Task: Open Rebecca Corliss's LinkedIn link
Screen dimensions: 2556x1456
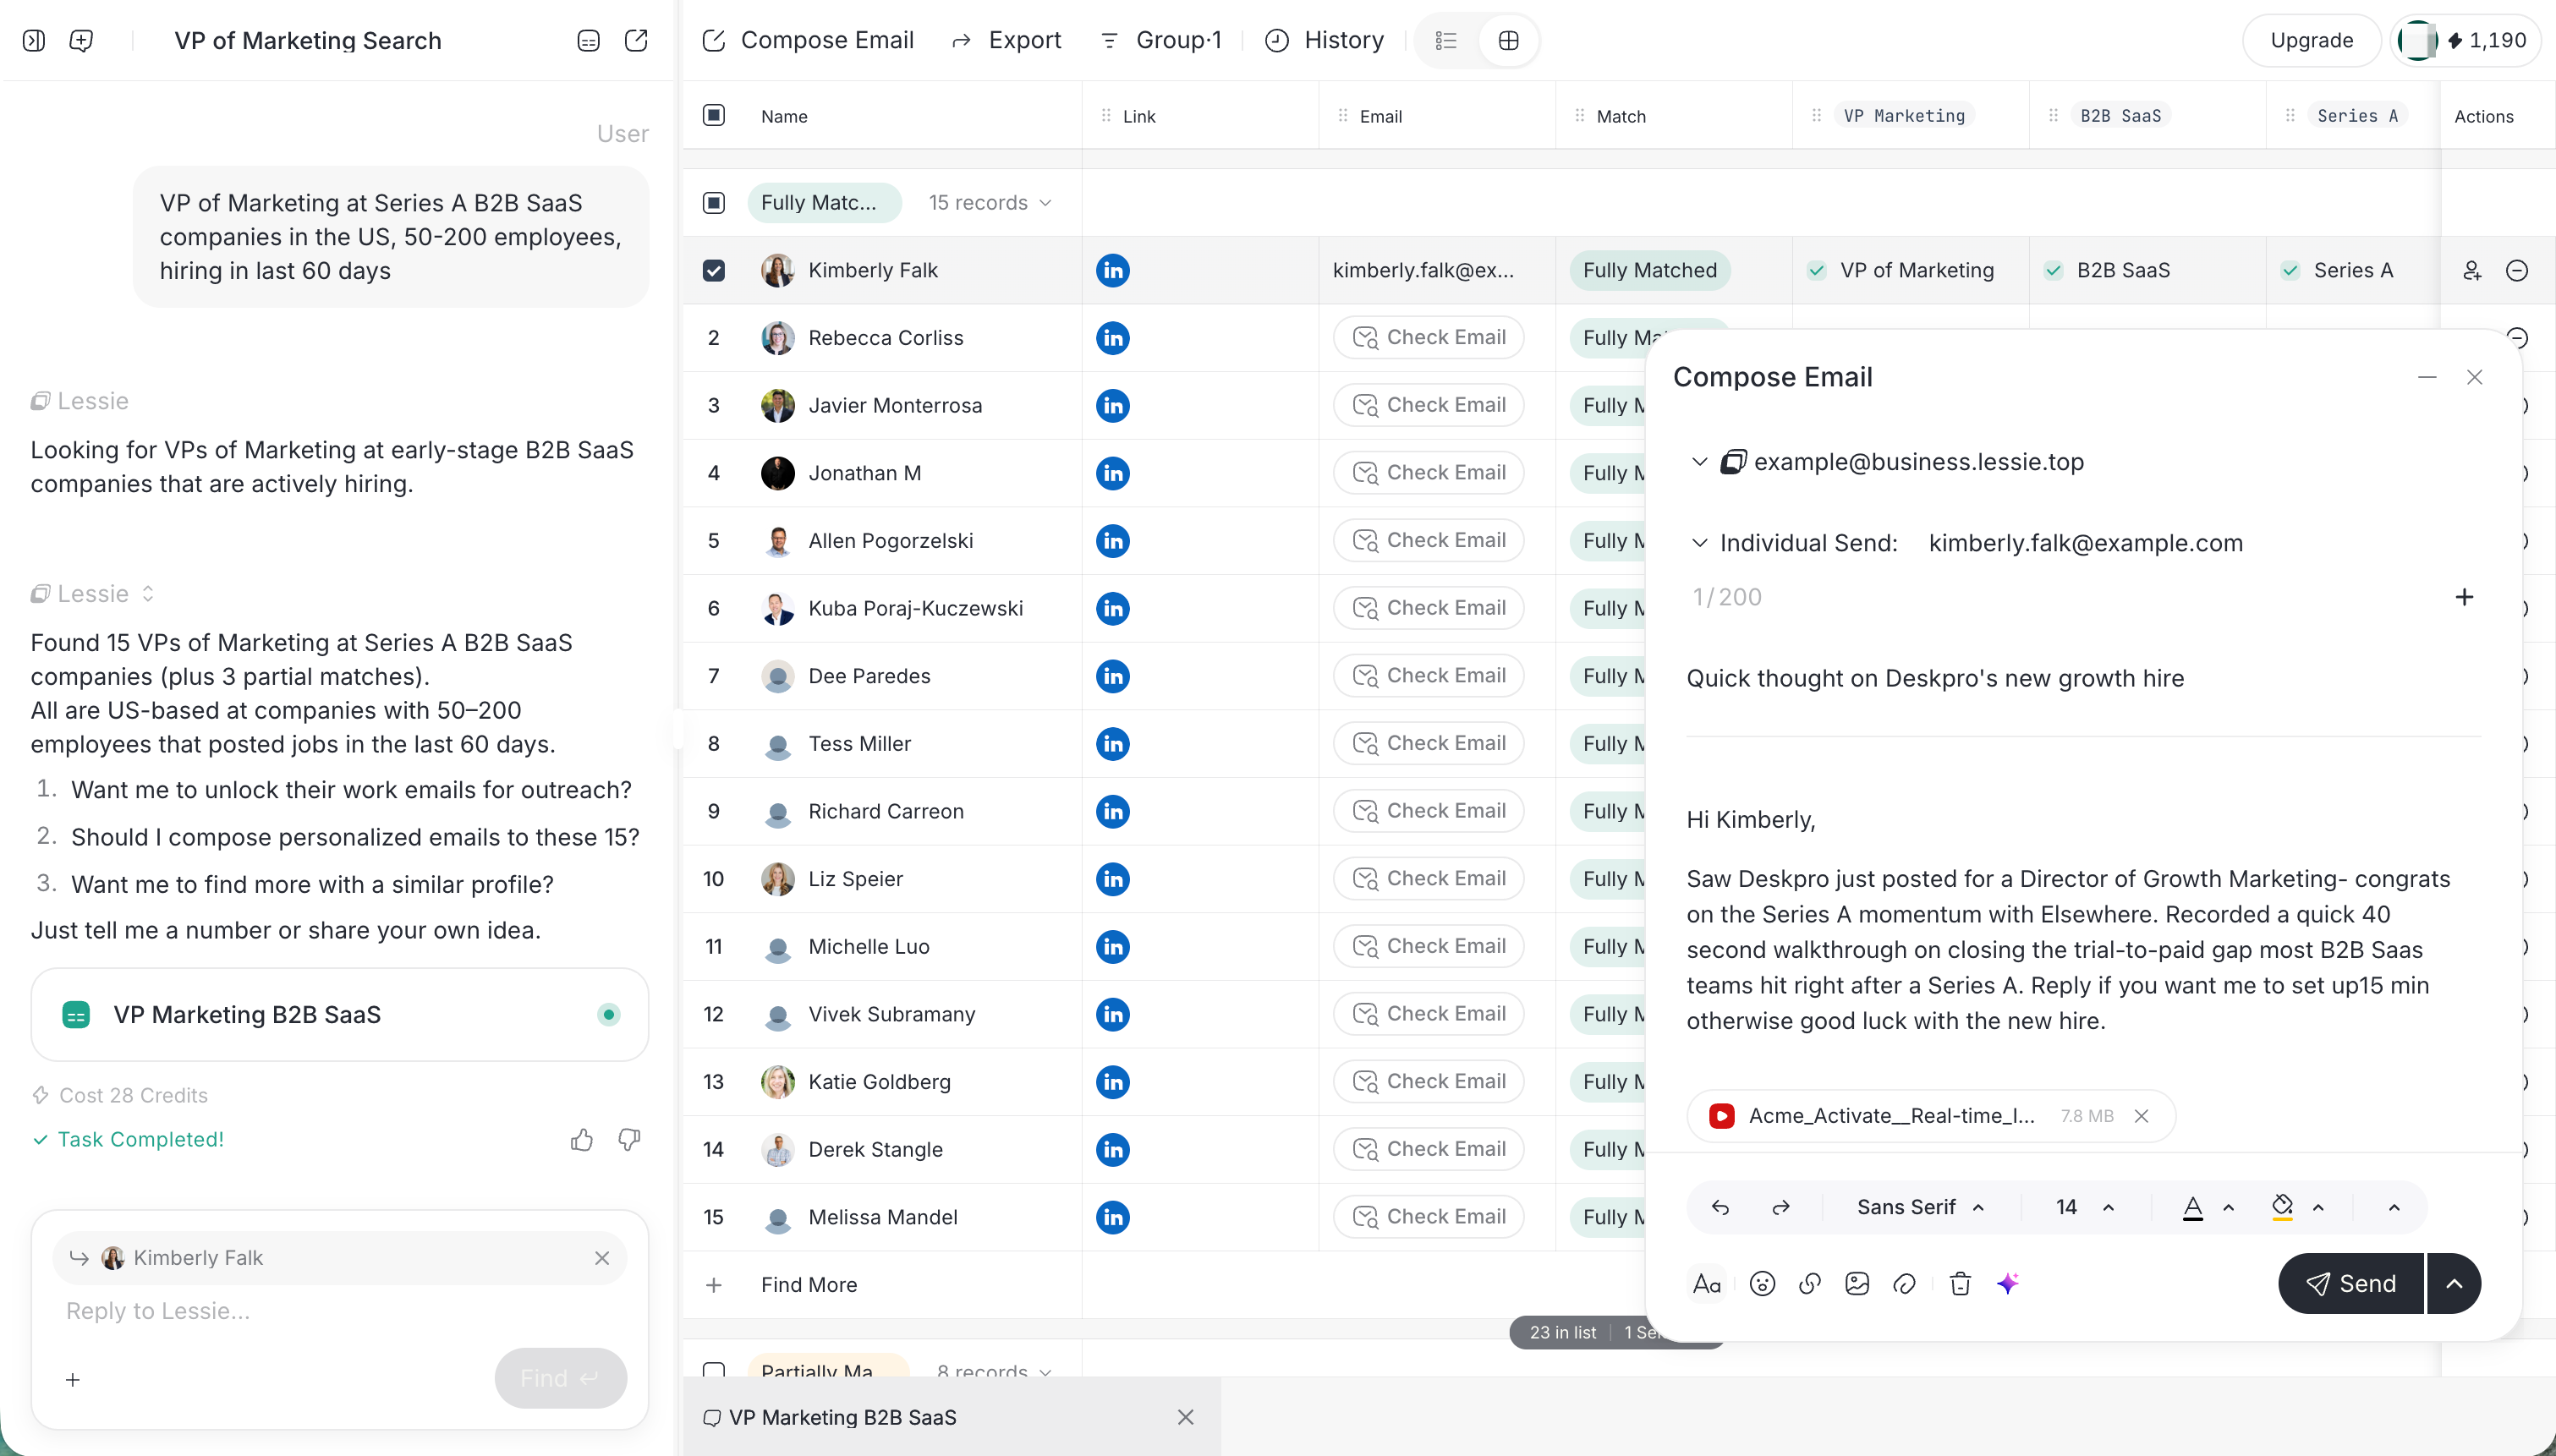Action: [1112, 338]
